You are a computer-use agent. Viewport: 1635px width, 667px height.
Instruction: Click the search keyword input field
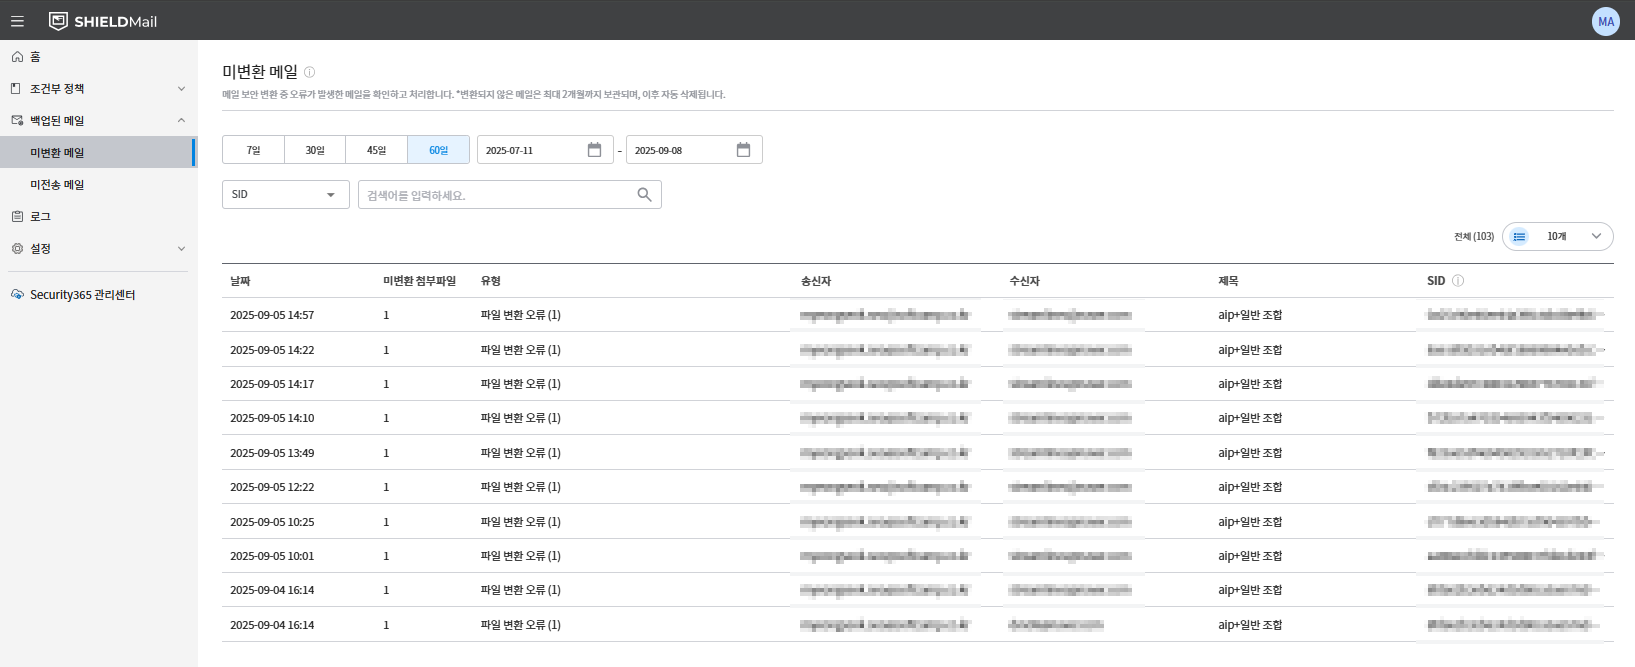coord(497,195)
